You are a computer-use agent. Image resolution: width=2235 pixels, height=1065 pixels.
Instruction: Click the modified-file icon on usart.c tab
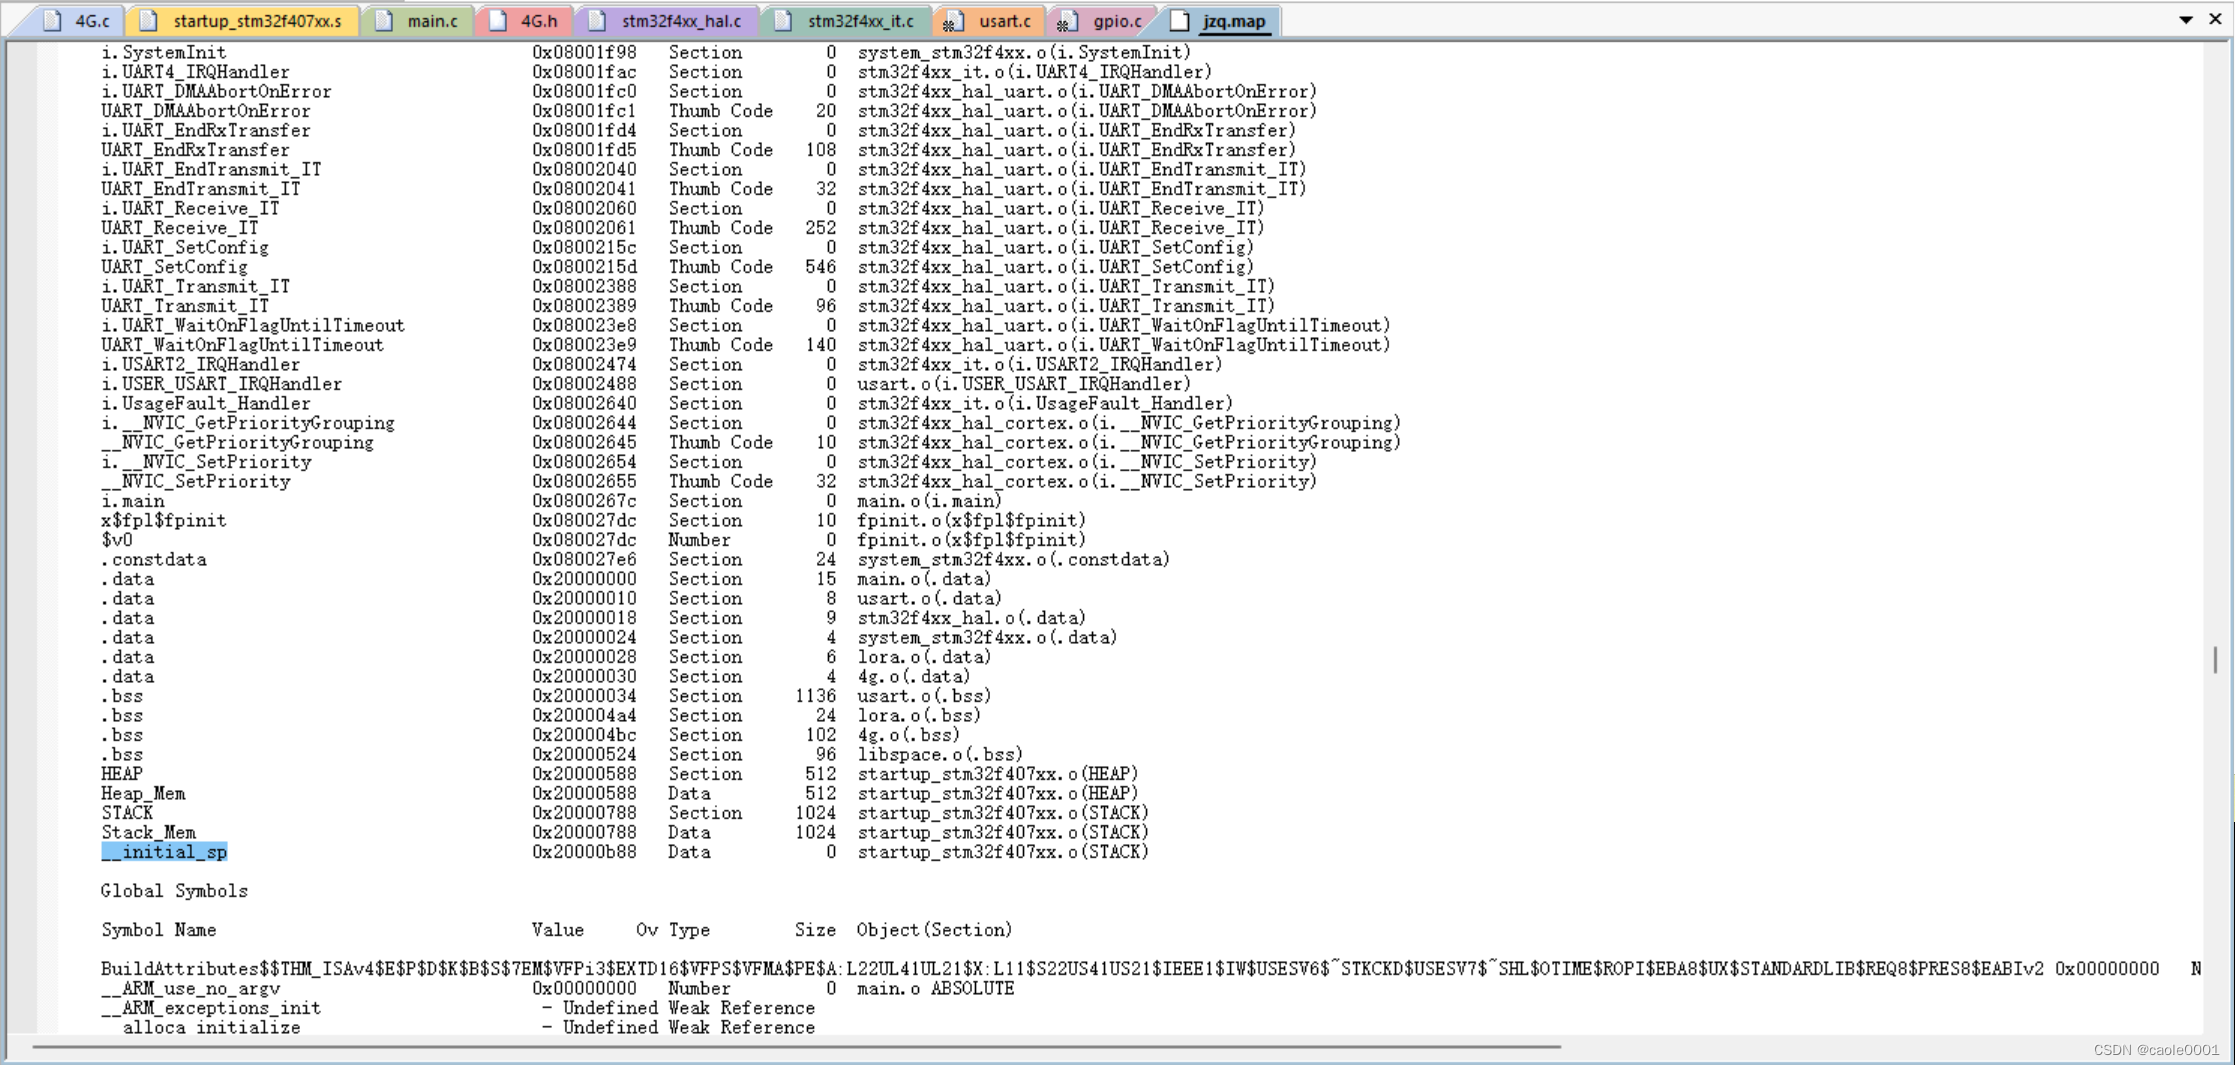[x=954, y=21]
